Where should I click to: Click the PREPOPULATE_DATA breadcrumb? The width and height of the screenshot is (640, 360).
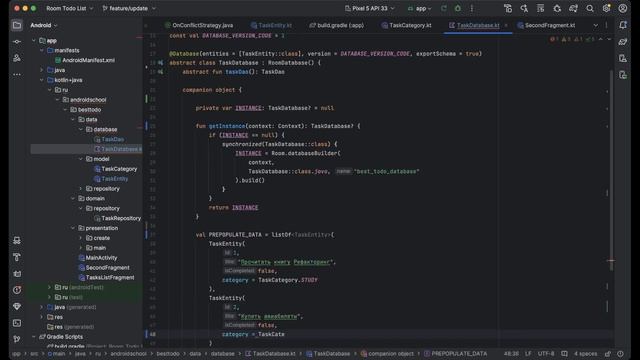coord(455,354)
